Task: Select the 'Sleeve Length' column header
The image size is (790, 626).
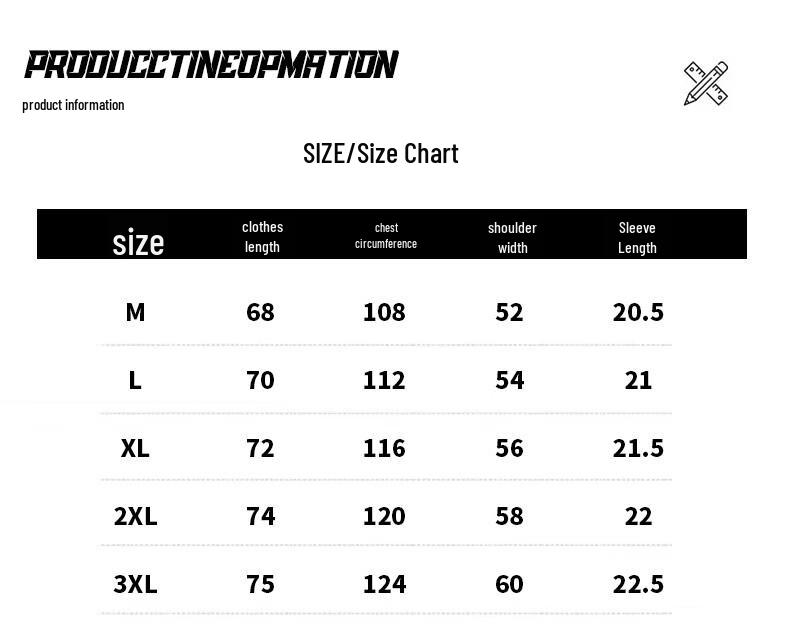Action: [x=637, y=237]
